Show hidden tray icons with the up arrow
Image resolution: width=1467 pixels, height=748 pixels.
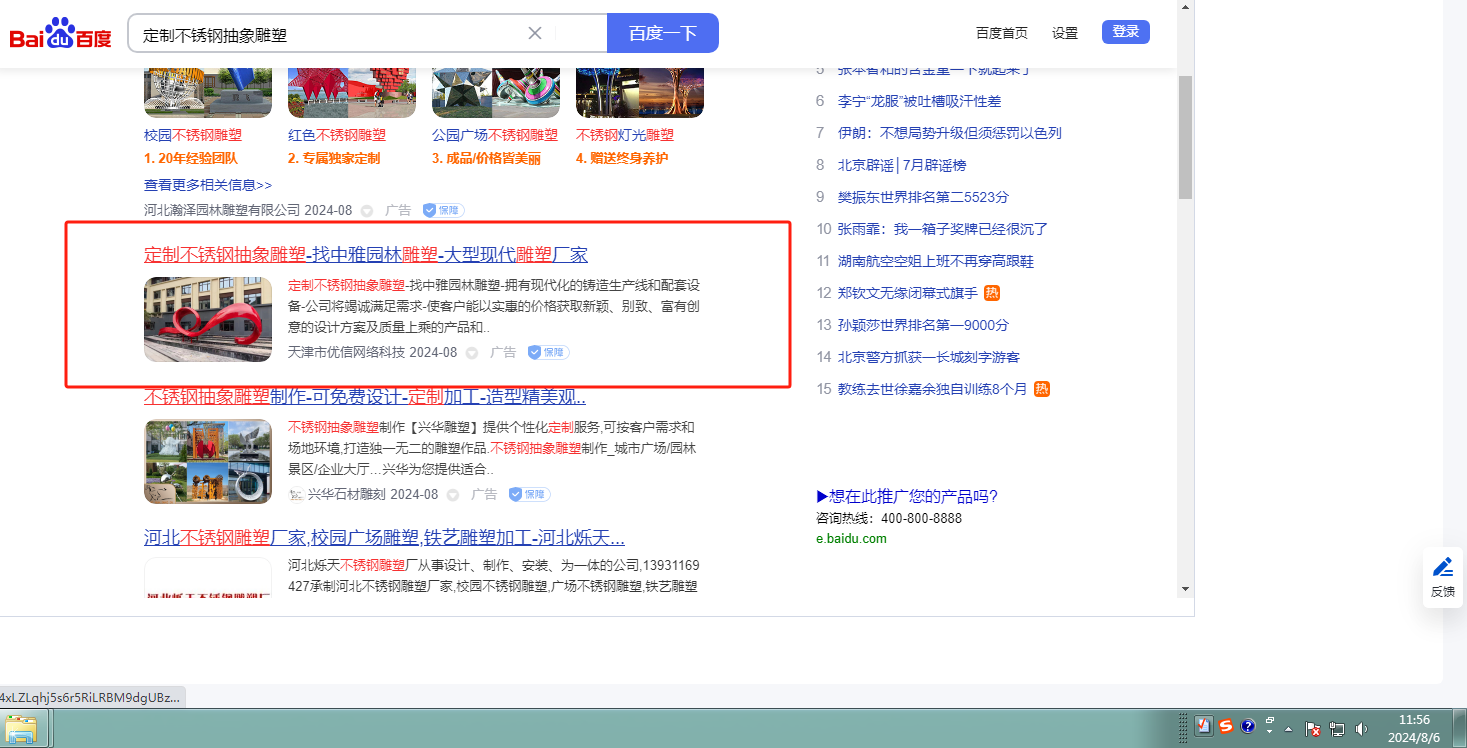(1288, 729)
